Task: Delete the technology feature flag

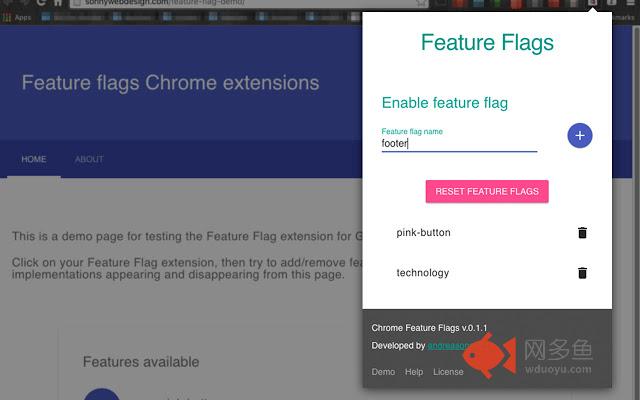Action: (x=582, y=273)
